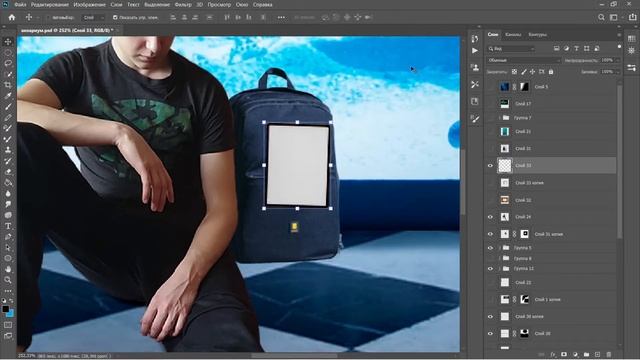Select the Magic Wand tool
This screenshot has height=360, width=640.
point(8,74)
